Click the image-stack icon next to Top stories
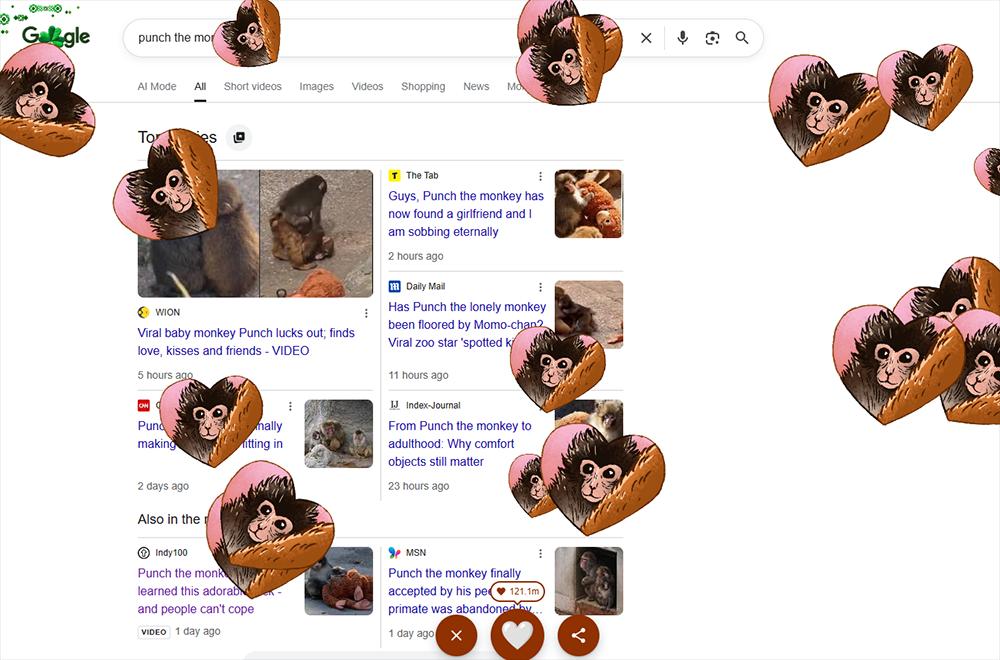This screenshot has width=1000, height=660. pos(239,137)
